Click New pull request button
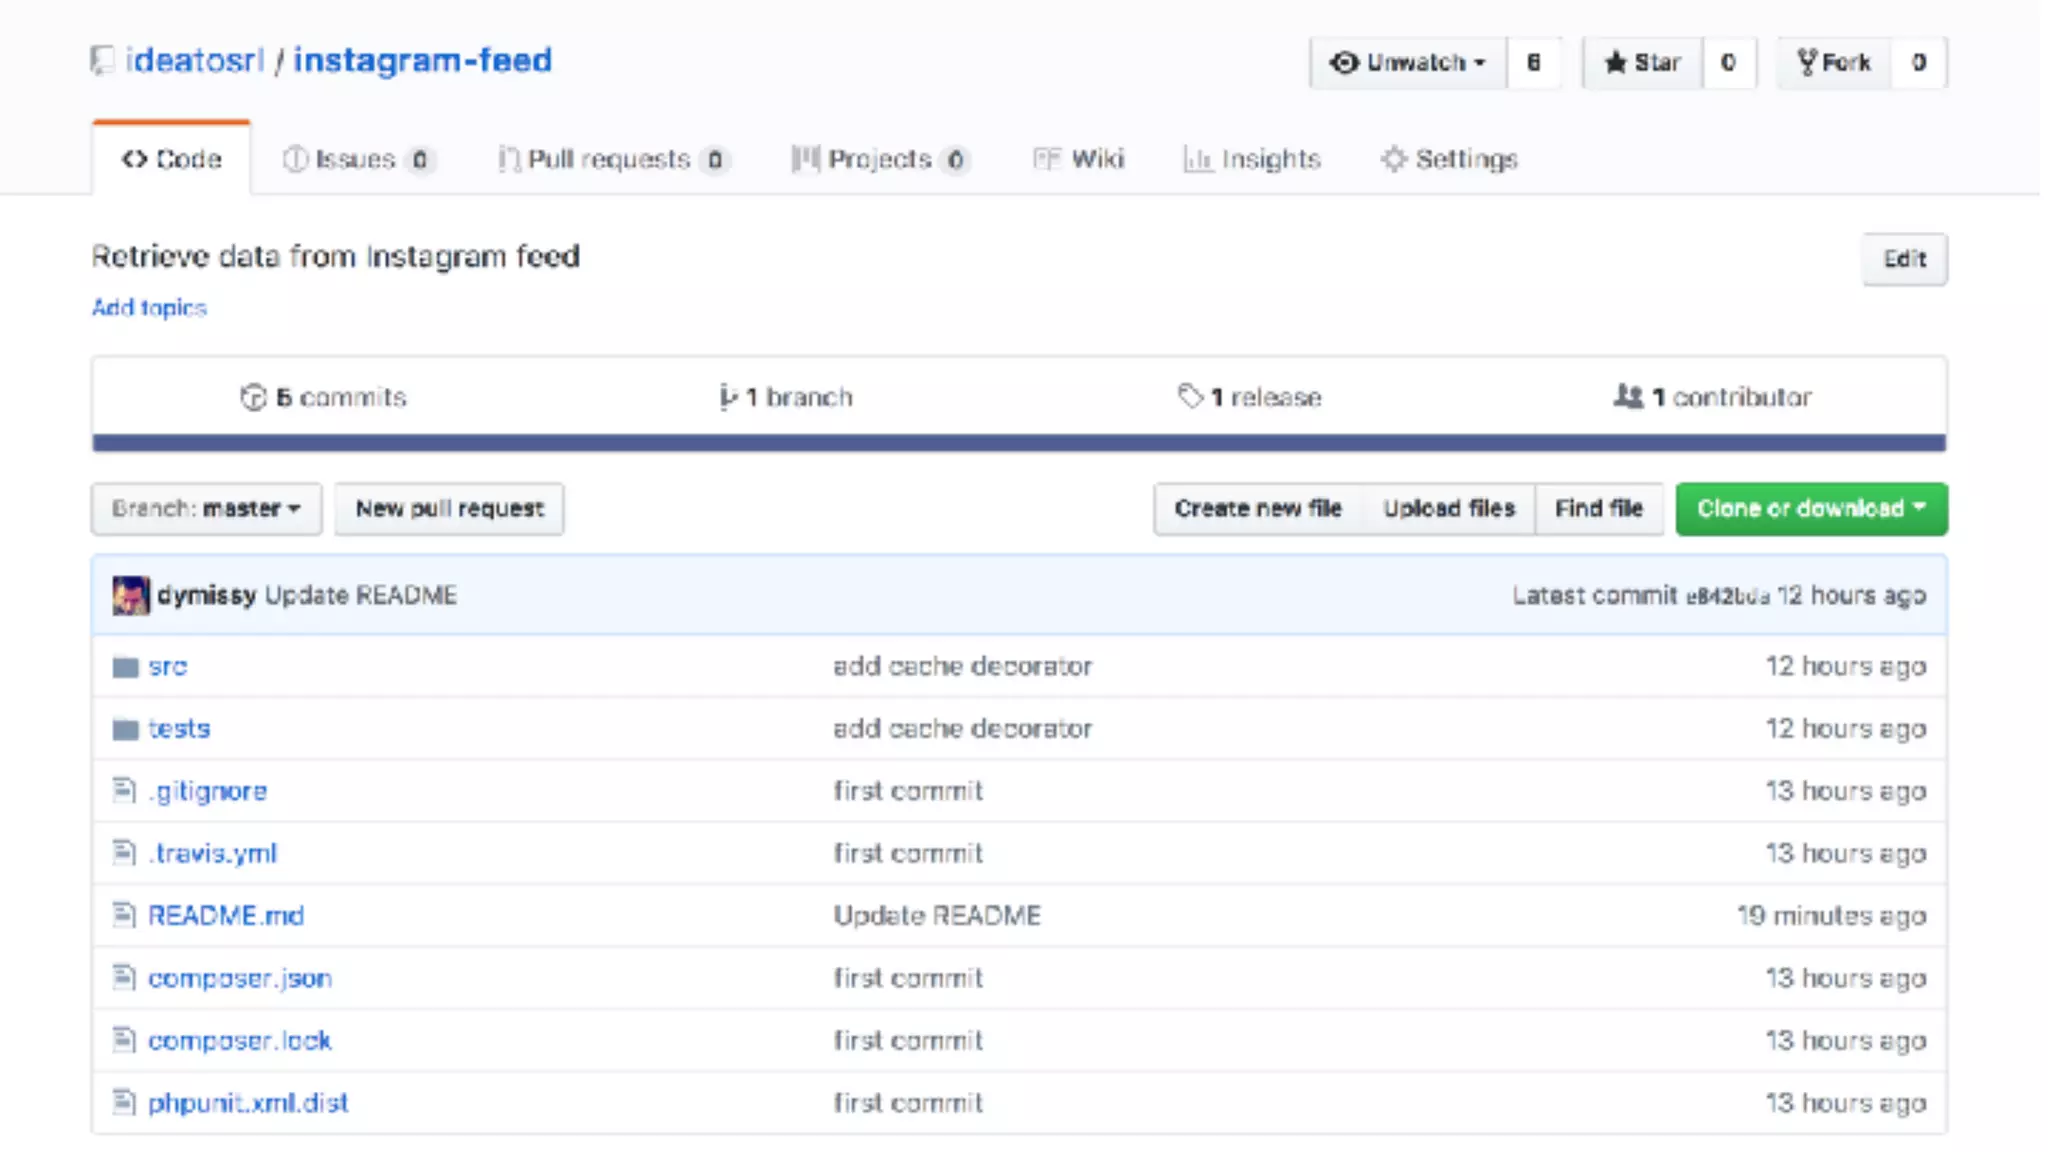 click(x=449, y=509)
